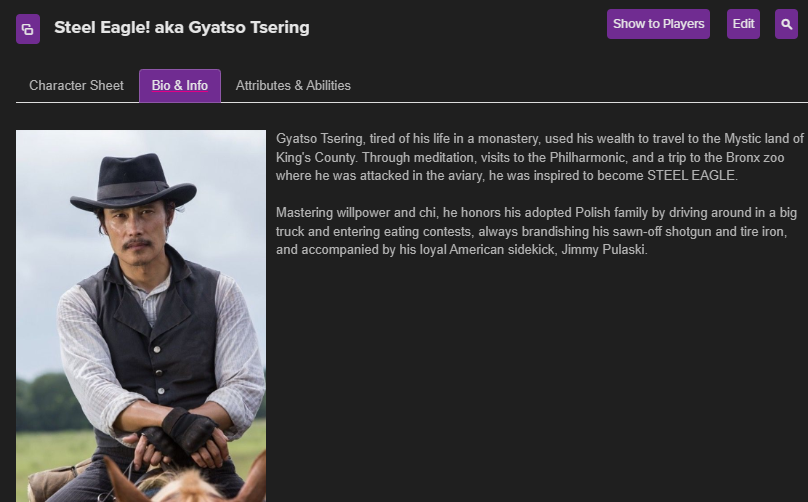Click the magnifying glass zoom icon

[786, 24]
